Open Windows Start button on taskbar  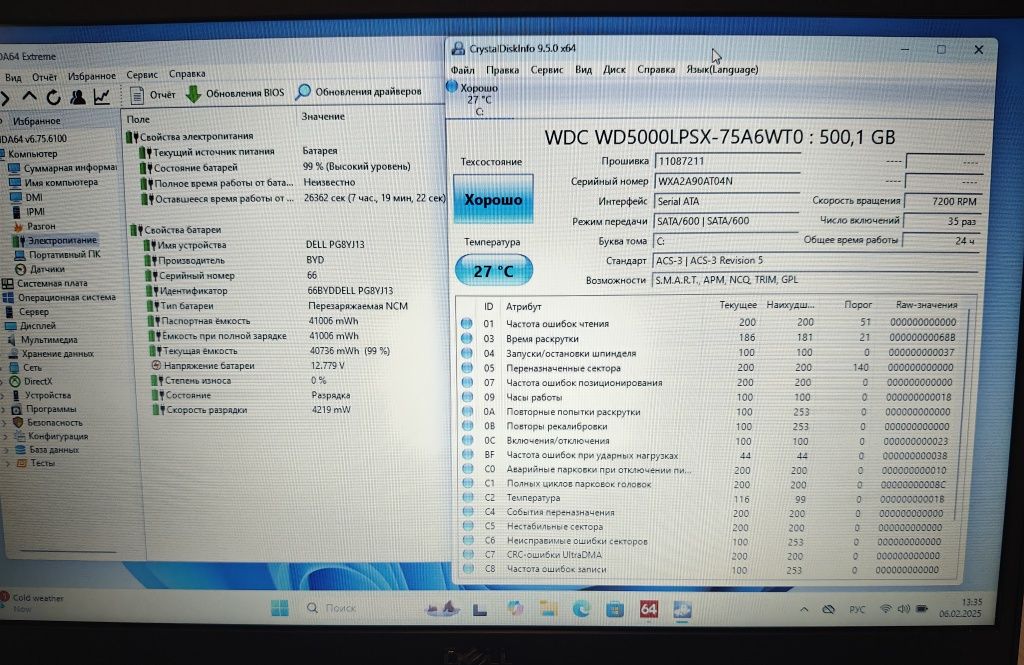[280, 608]
